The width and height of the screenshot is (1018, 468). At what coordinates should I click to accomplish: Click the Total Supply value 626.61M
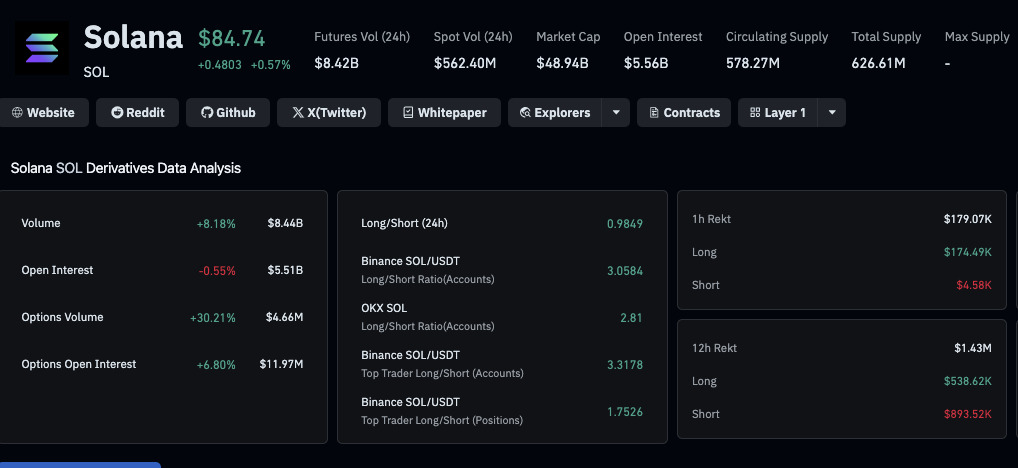click(x=878, y=64)
